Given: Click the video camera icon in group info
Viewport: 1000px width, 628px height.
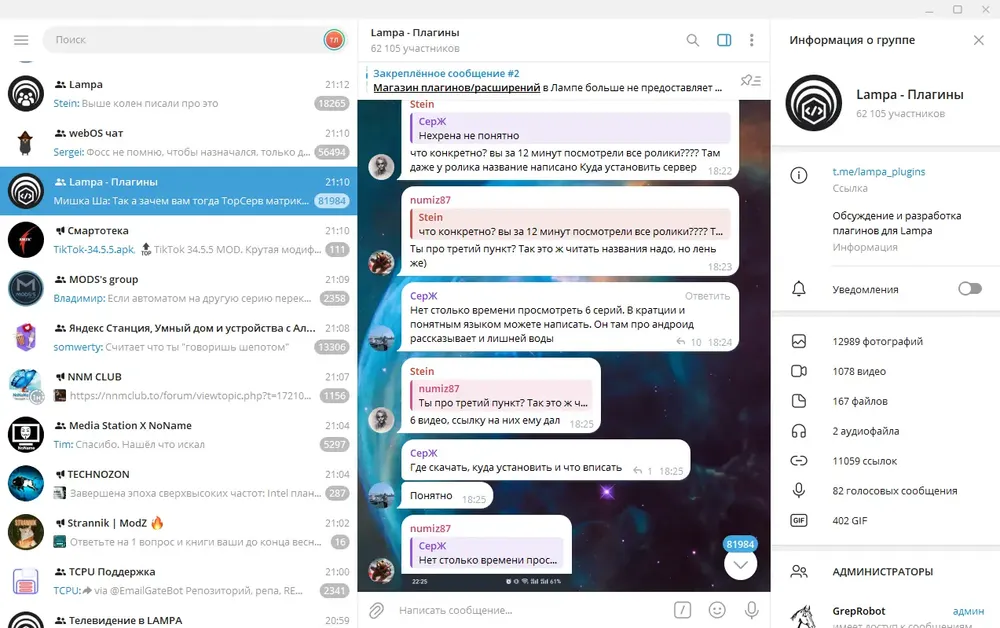Looking at the screenshot, I should click(799, 371).
